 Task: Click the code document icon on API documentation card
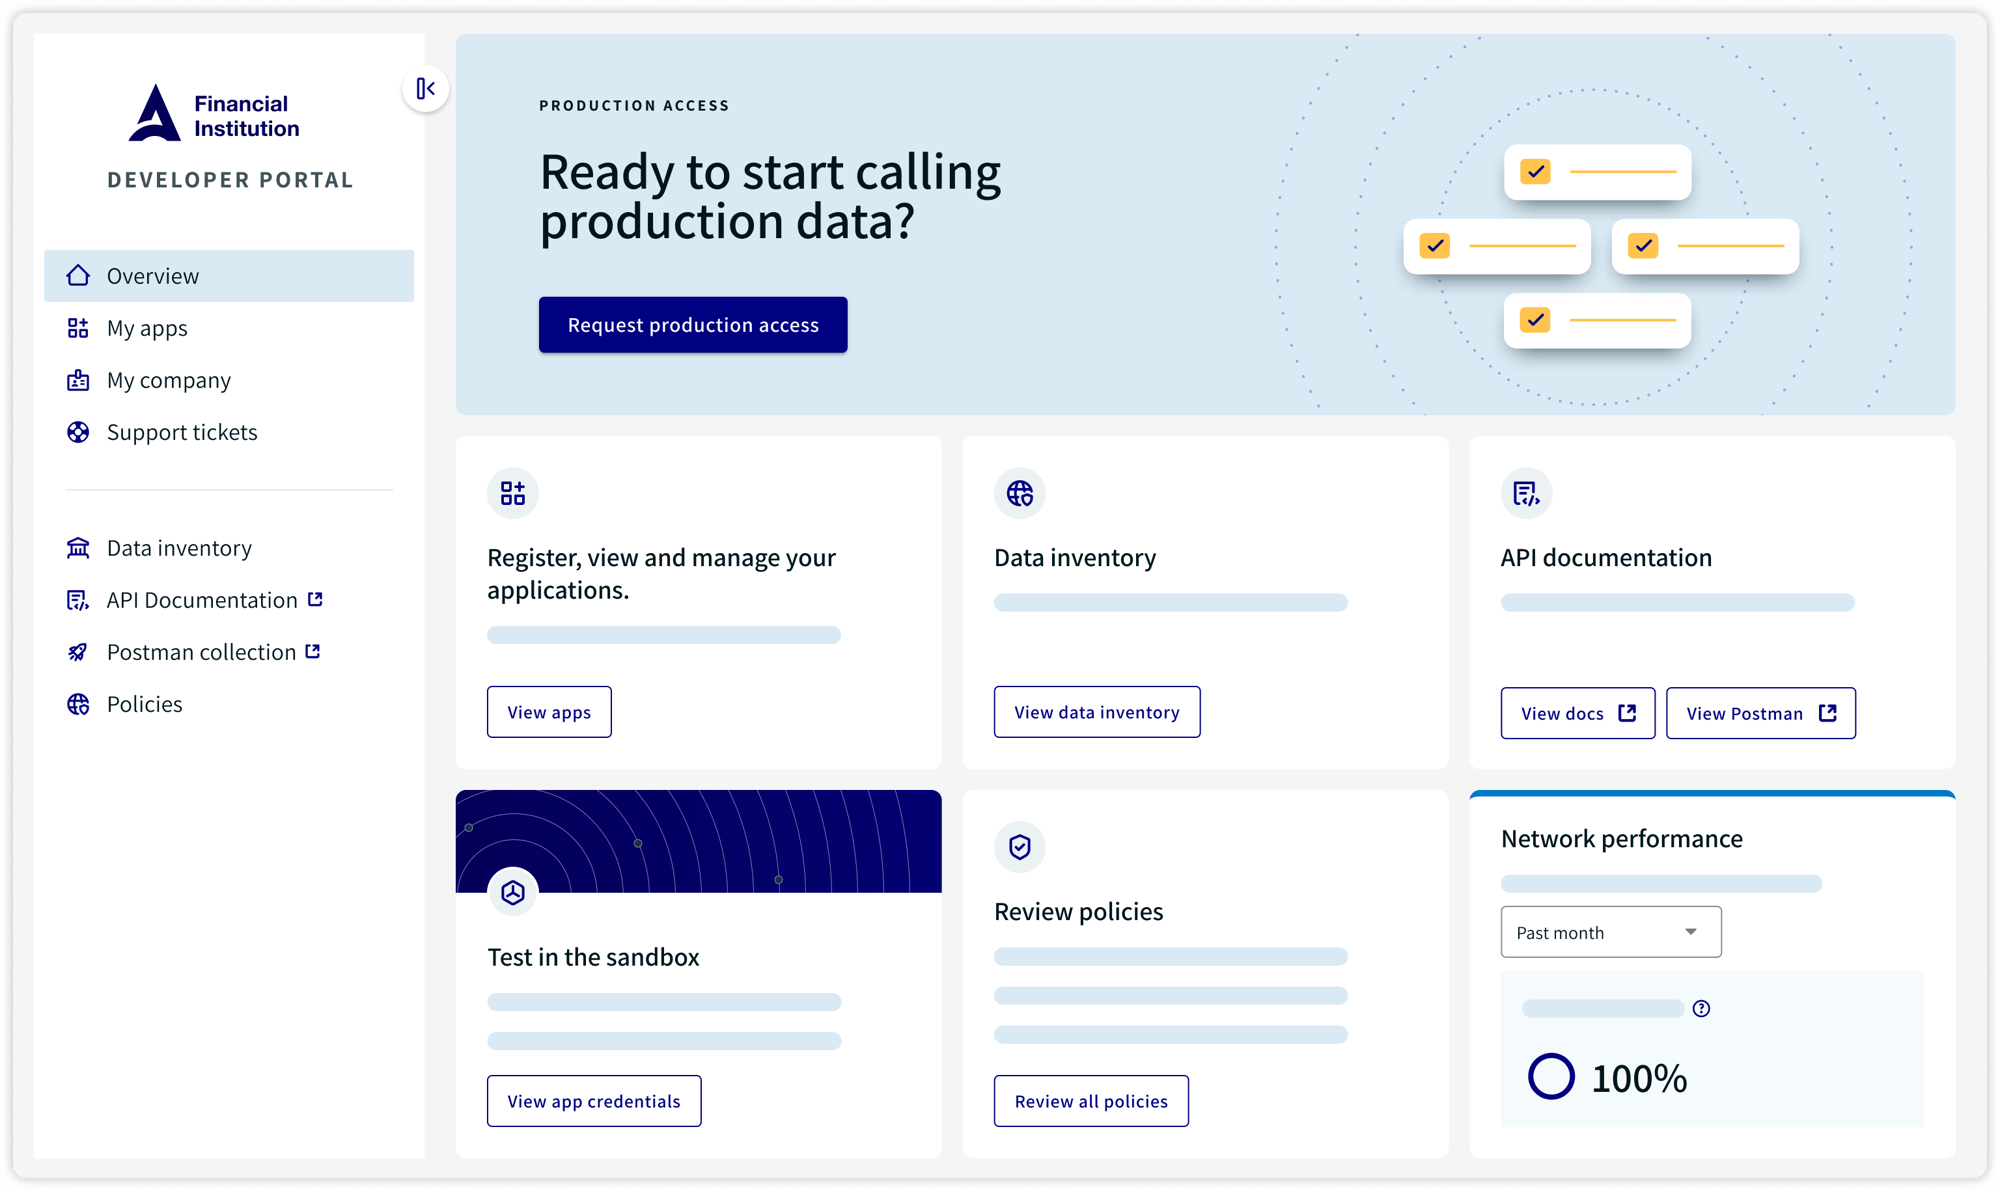click(1526, 492)
